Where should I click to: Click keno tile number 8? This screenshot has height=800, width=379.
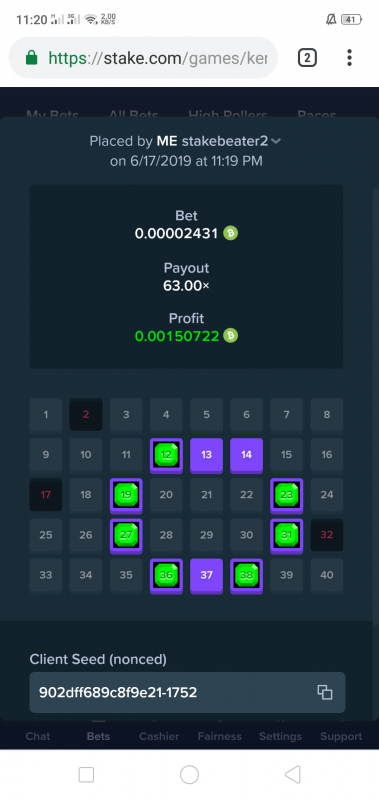[x=327, y=414]
